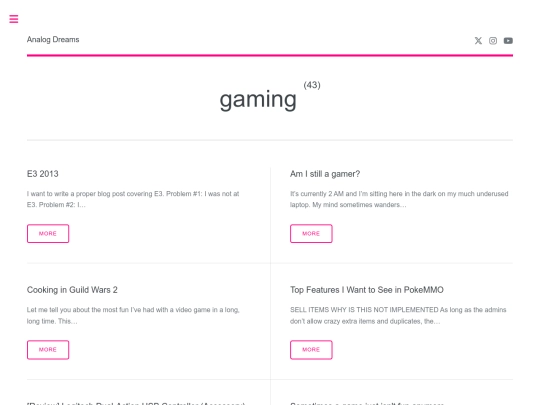Go to the Analog Dreams home link
This screenshot has width=540, height=405.
pos(53,40)
